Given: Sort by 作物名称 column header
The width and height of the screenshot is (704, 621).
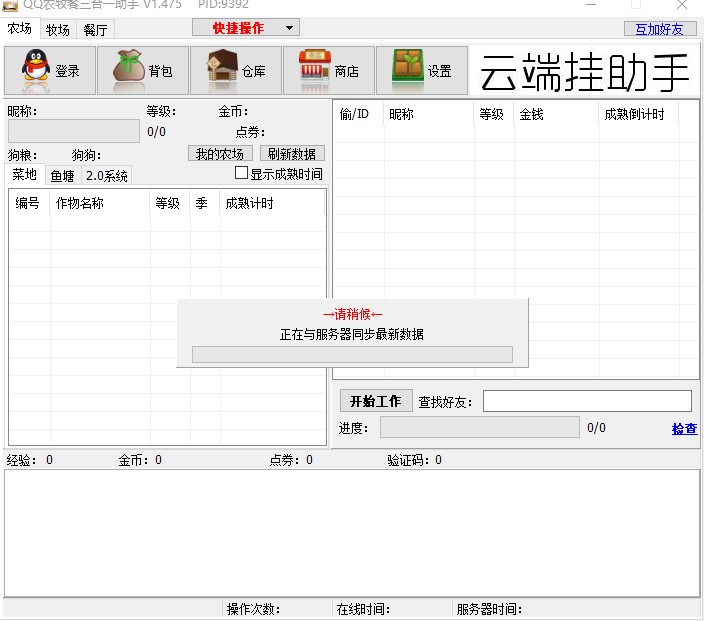Looking at the screenshot, I should click(99, 203).
